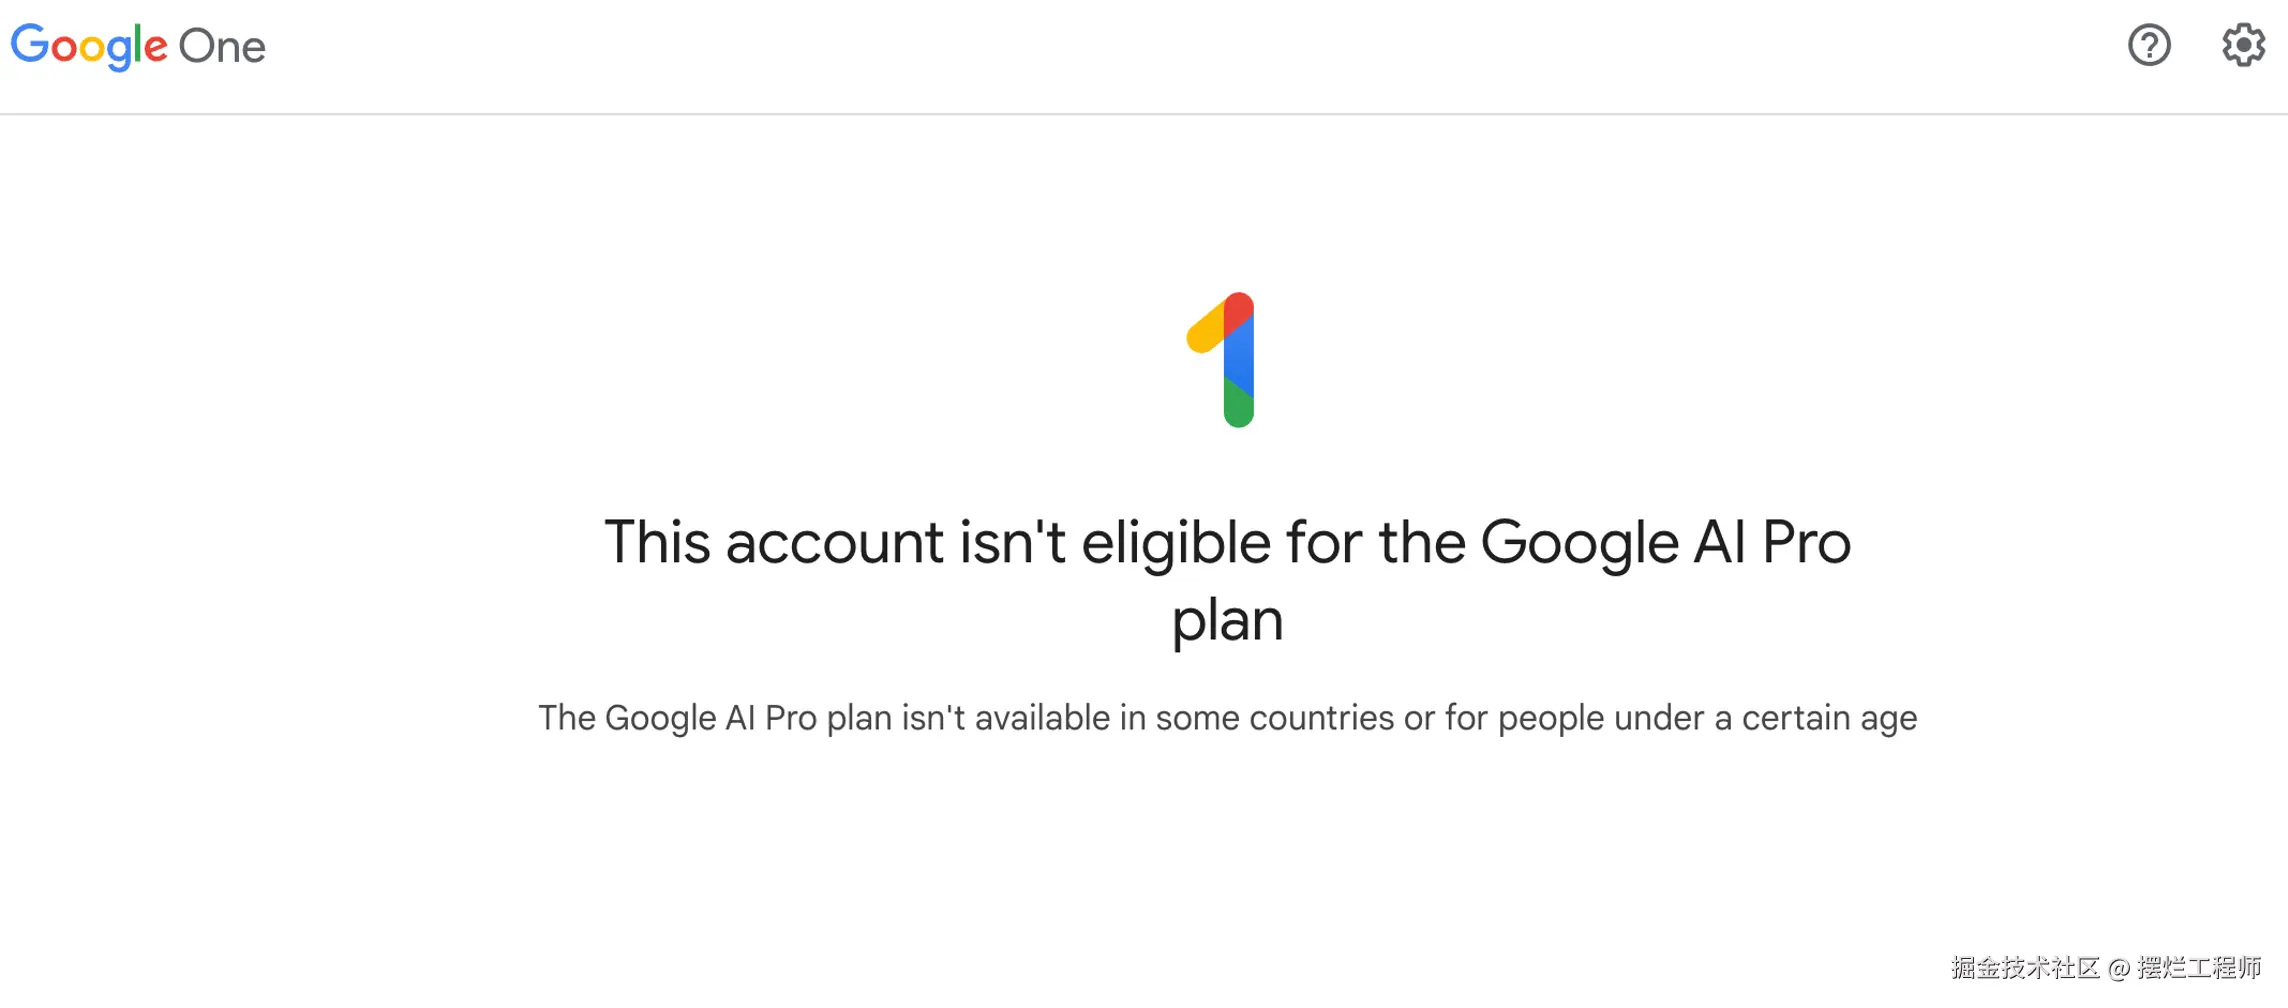Click the "掘金技术社区" watermark text
The width and height of the screenshot is (2288, 1008).
(x=2025, y=967)
